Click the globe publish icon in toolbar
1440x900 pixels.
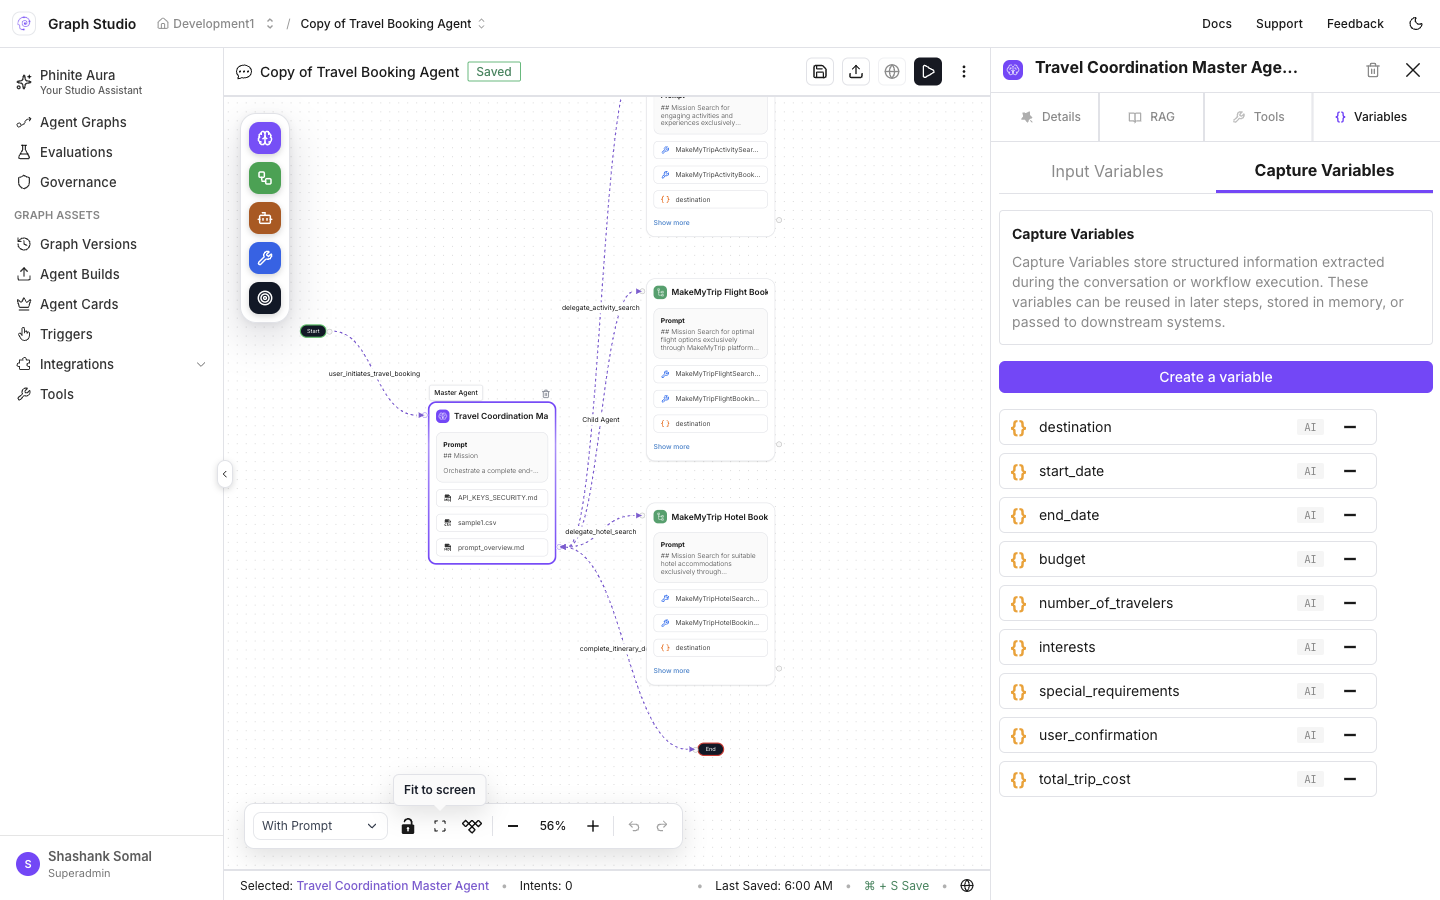pos(892,72)
